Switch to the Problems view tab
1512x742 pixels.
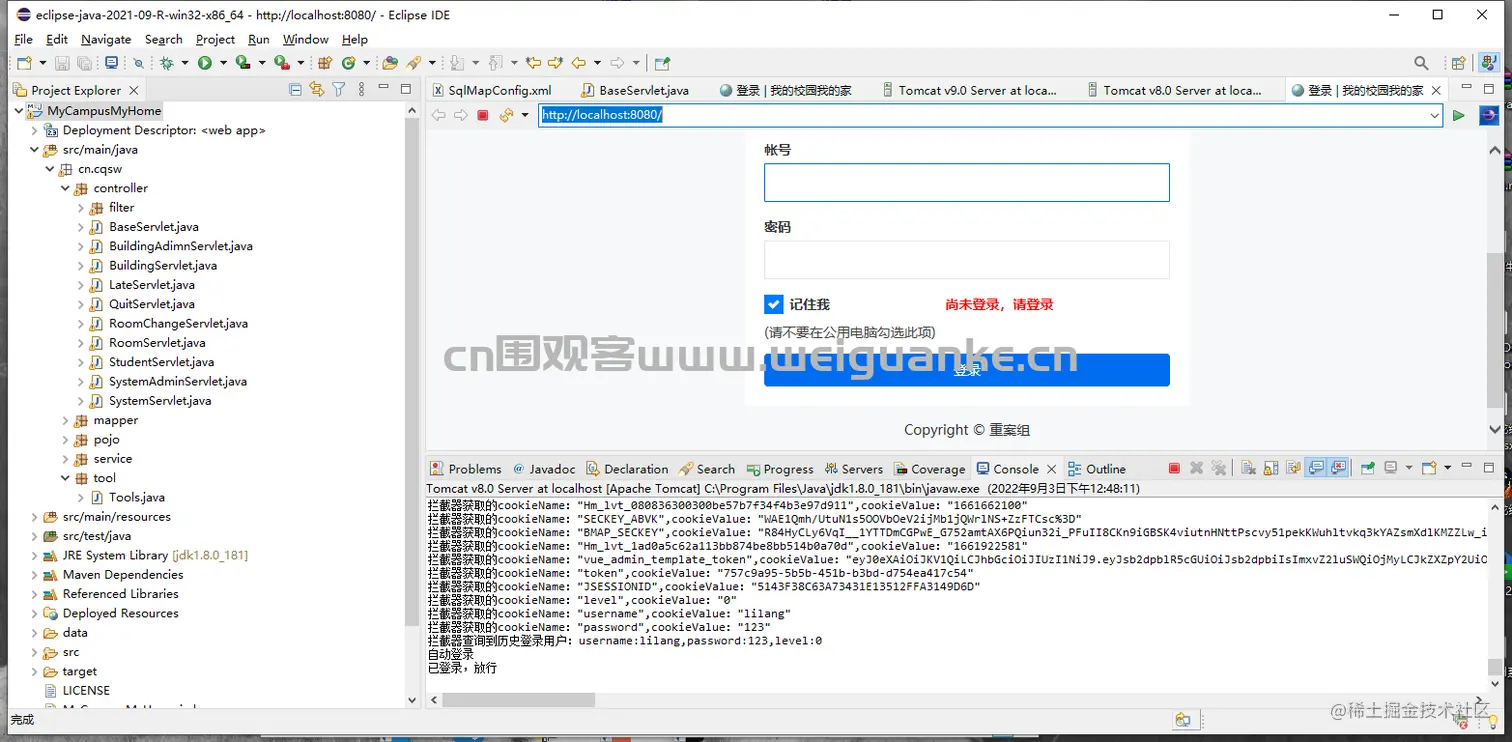click(x=465, y=469)
